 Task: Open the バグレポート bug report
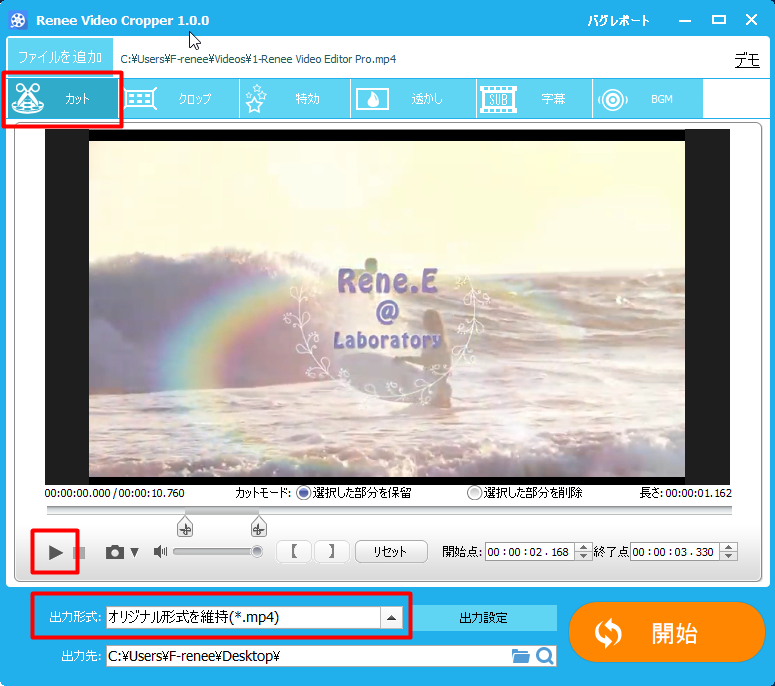(618, 20)
